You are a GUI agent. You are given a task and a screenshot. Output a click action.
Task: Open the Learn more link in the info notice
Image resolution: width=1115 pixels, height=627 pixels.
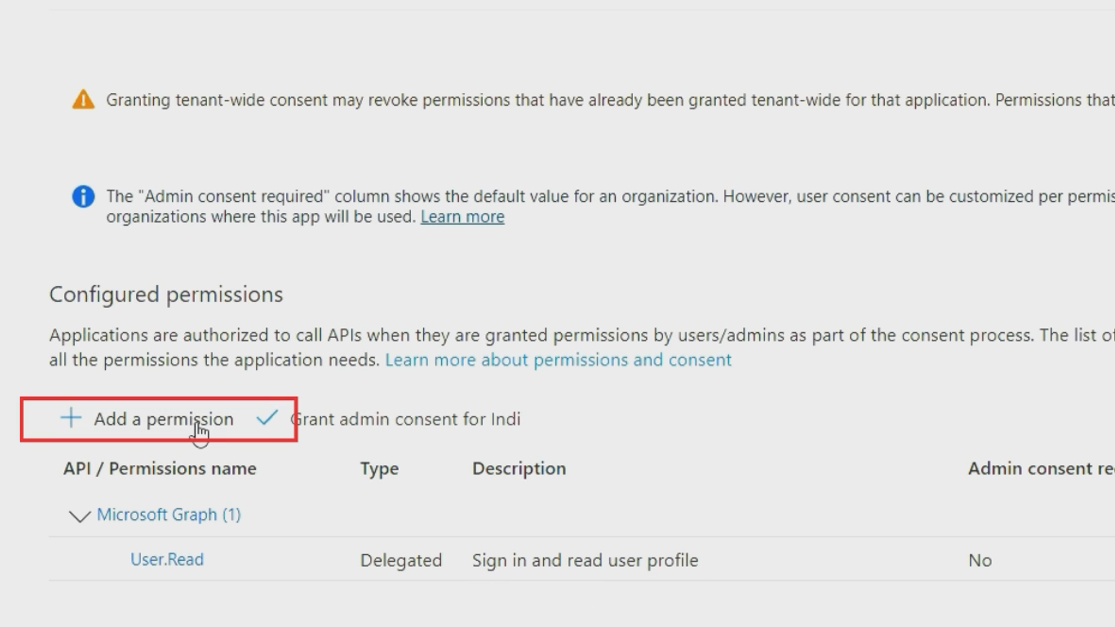click(x=462, y=217)
